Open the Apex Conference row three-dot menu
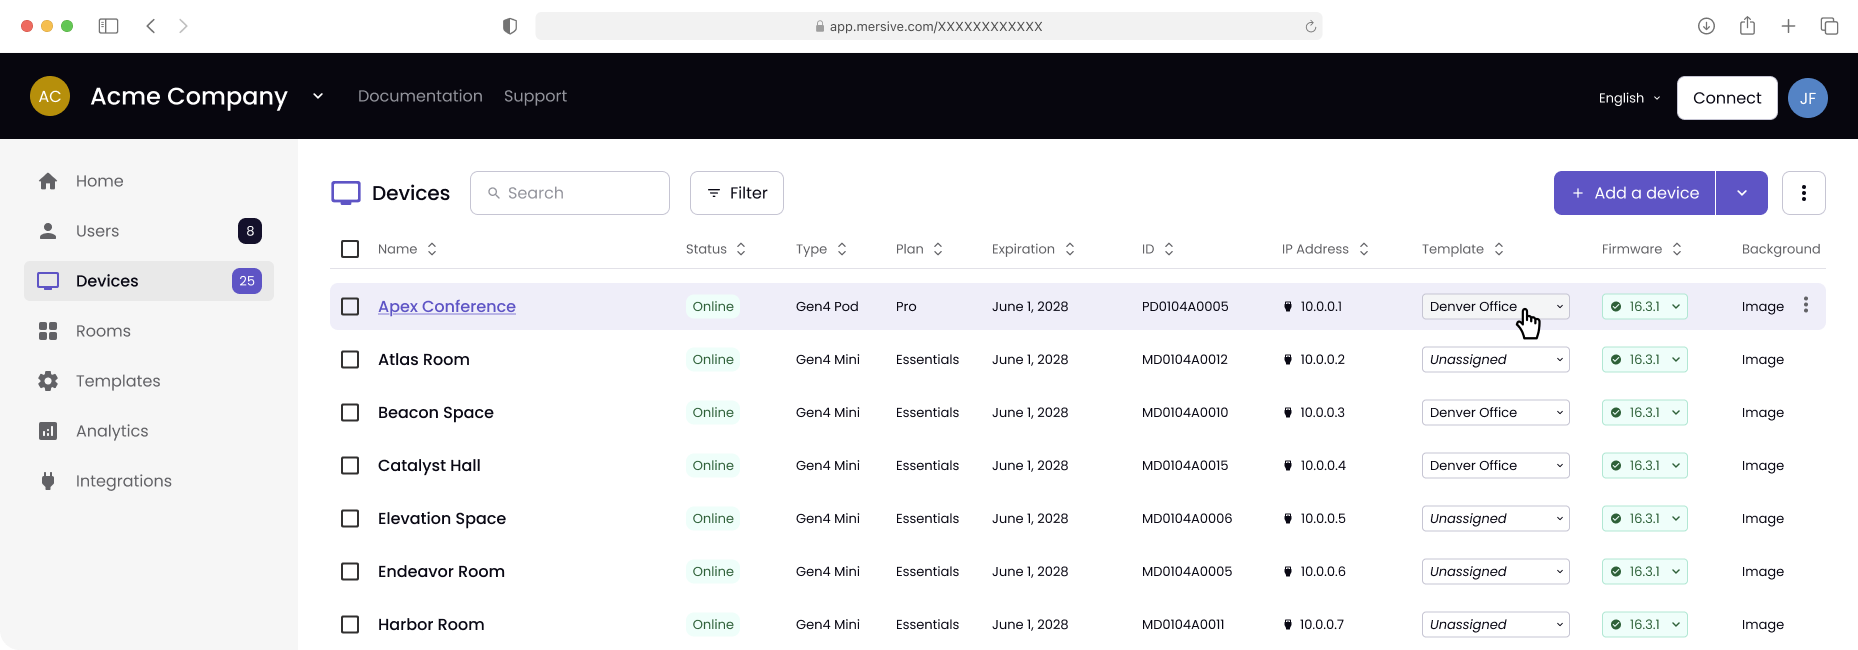Viewport: 1858px width, 650px height. click(1806, 305)
